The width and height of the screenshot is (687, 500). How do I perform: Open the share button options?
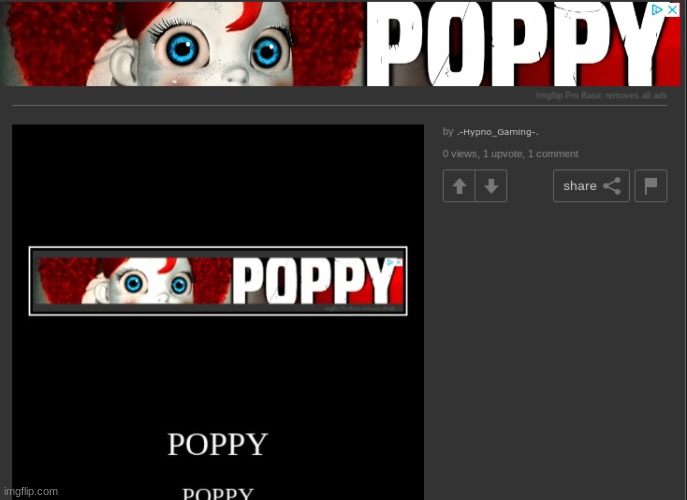(x=591, y=186)
